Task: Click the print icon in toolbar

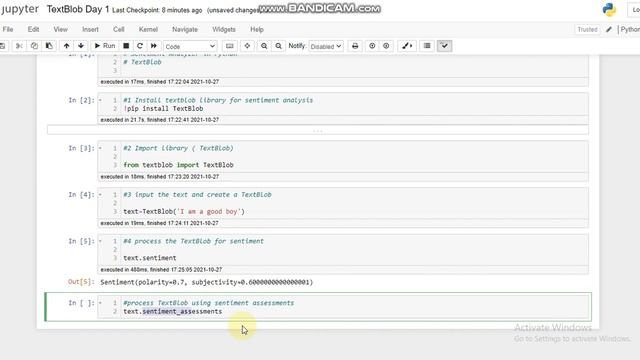Action: coord(355,46)
